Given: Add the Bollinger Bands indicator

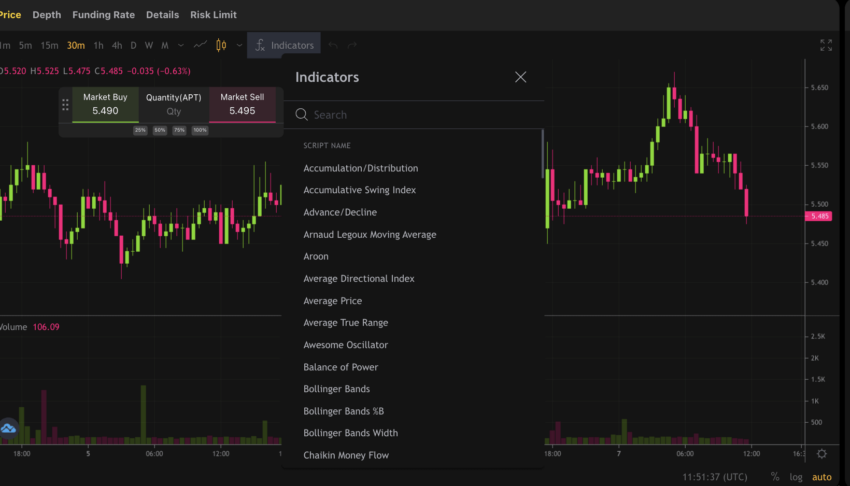Looking at the screenshot, I should [x=336, y=389].
